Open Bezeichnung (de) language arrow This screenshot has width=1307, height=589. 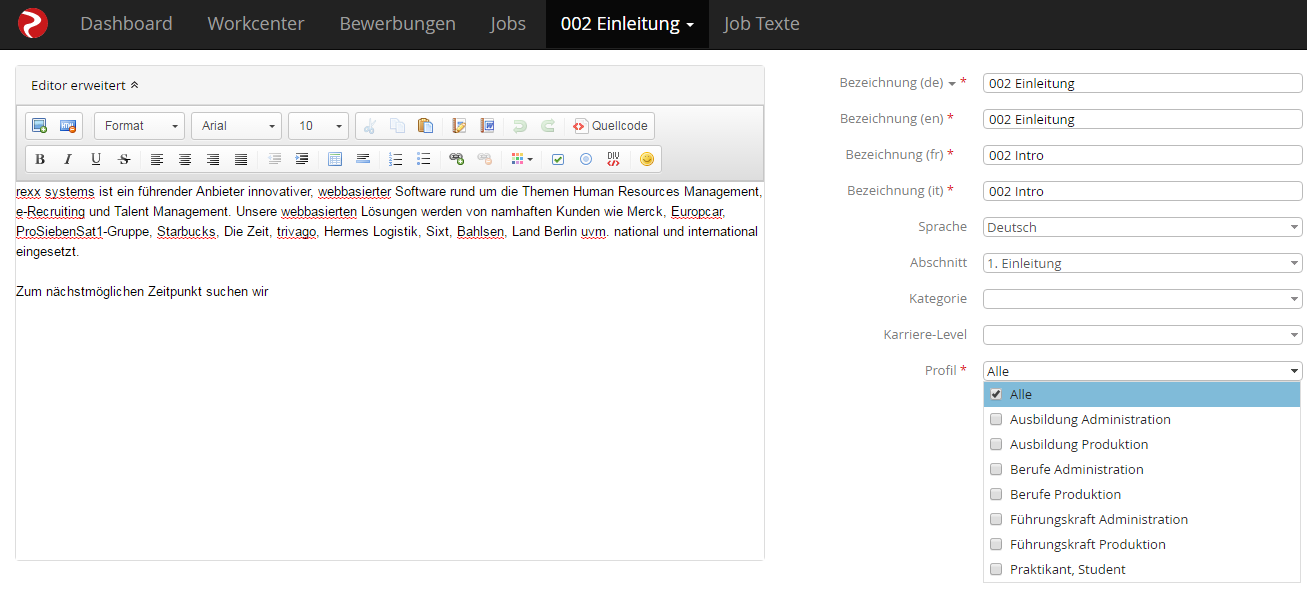point(952,84)
